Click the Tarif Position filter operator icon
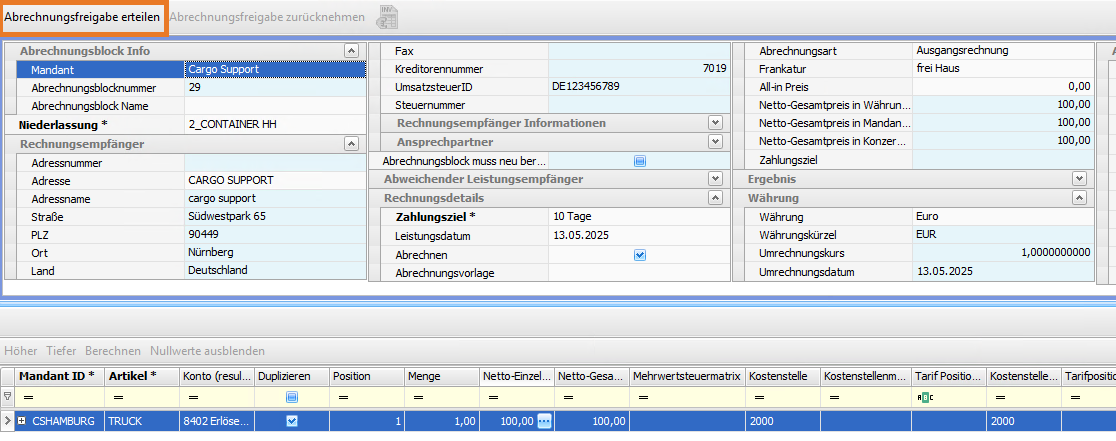Screen dimensions: 1116x441 [926, 397]
